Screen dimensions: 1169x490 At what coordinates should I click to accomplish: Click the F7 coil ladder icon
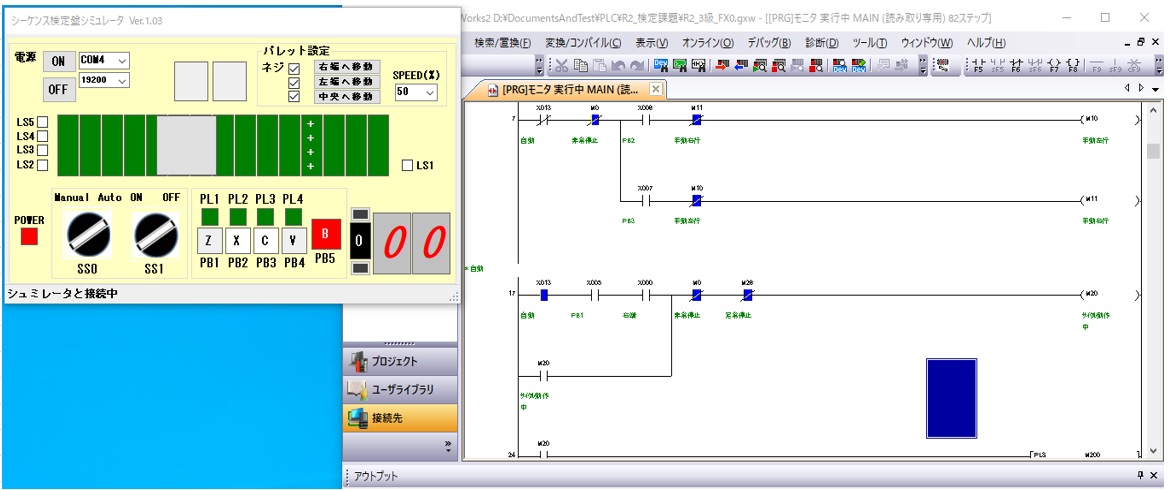pyautogui.click(x=1052, y=65)
